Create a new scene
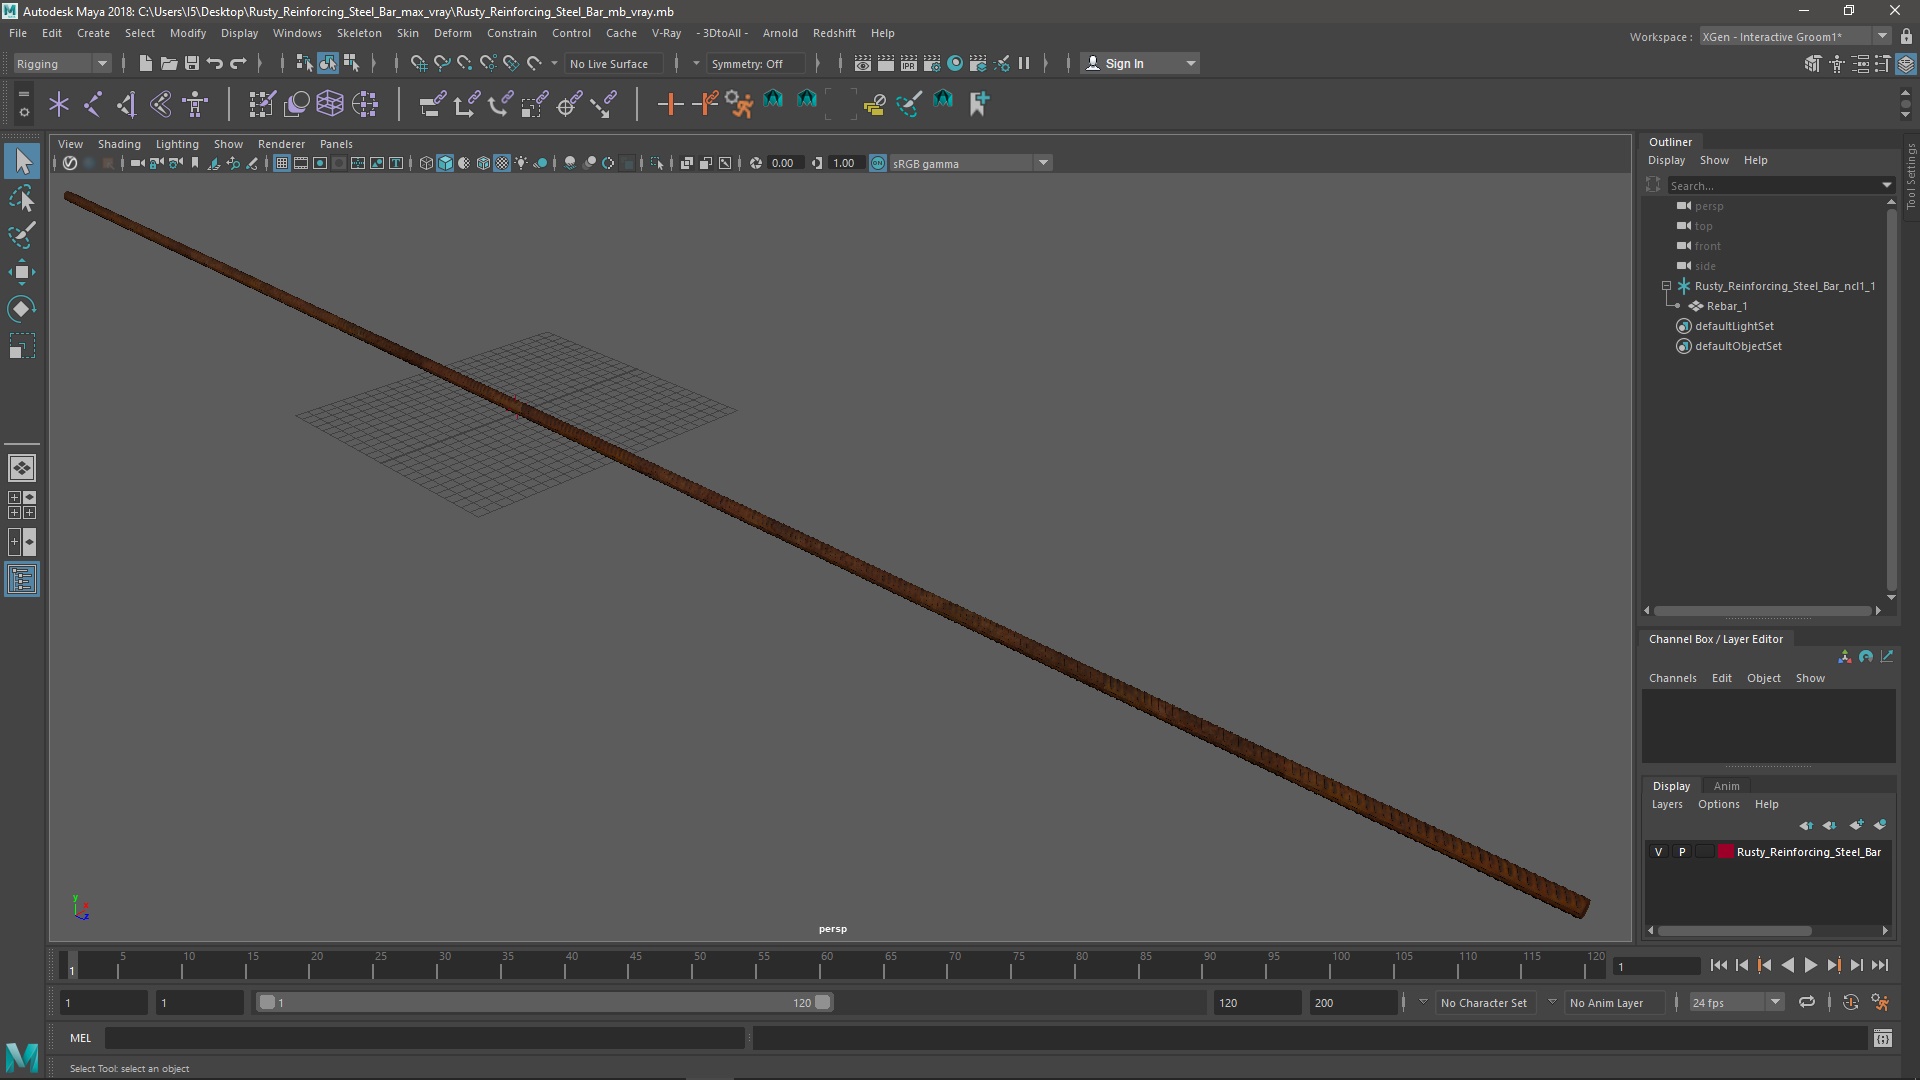 click(x=146, y=63)
